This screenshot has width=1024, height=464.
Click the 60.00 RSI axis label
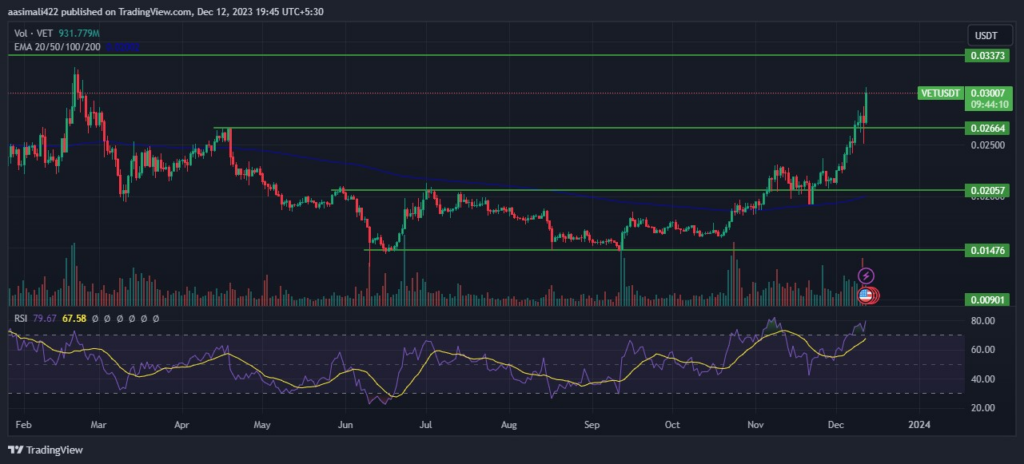pos(982,350)
